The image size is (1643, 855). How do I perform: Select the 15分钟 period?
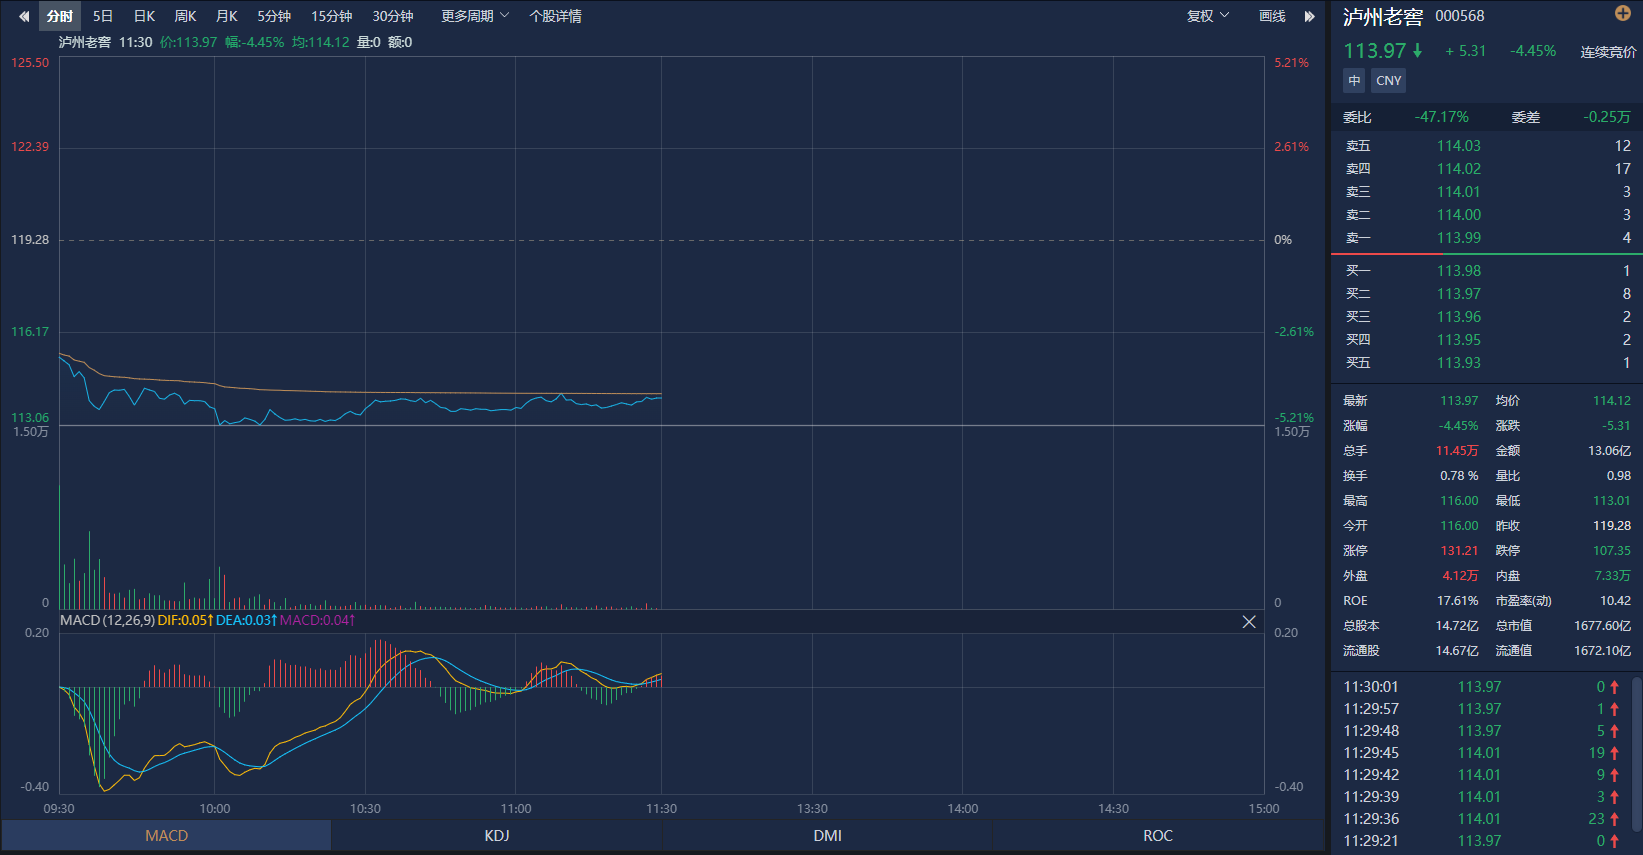pyautogui.click(x=331, y=16)
